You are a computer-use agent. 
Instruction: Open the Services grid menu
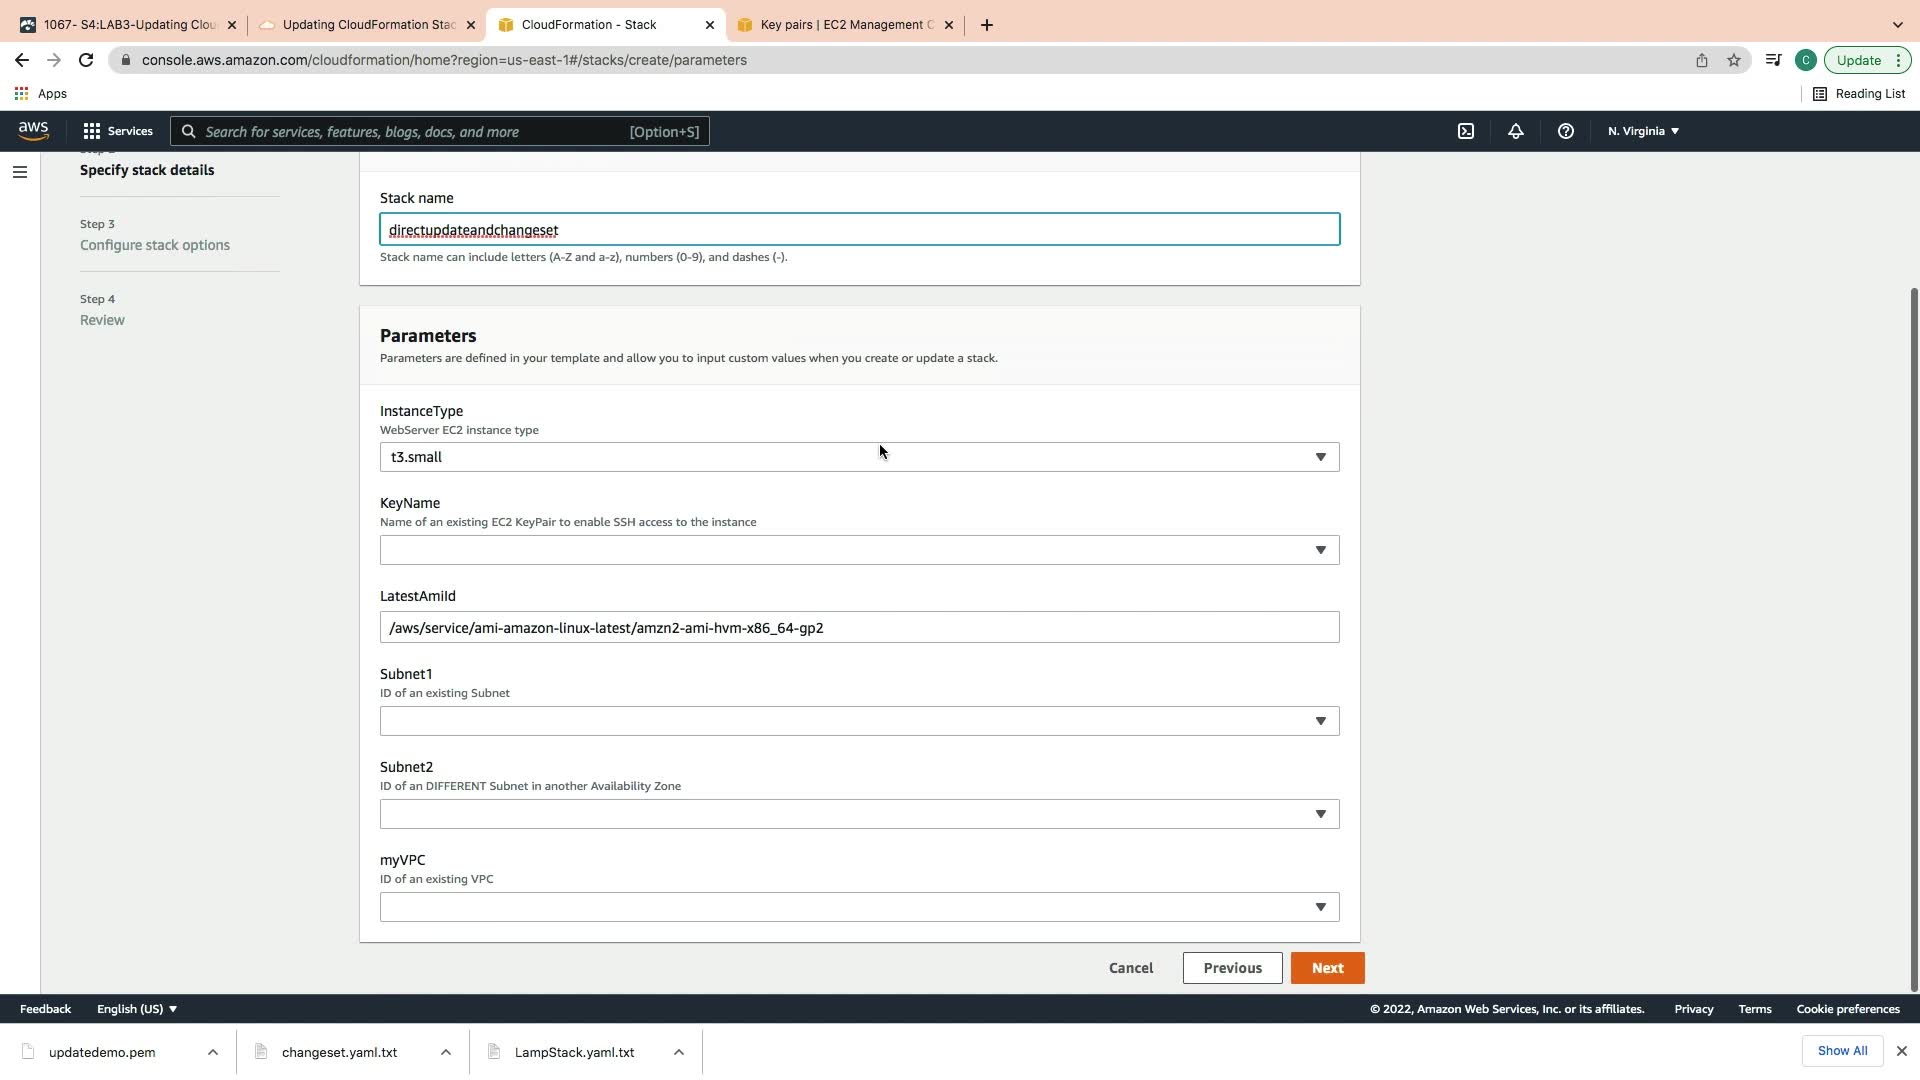point(118,131)
